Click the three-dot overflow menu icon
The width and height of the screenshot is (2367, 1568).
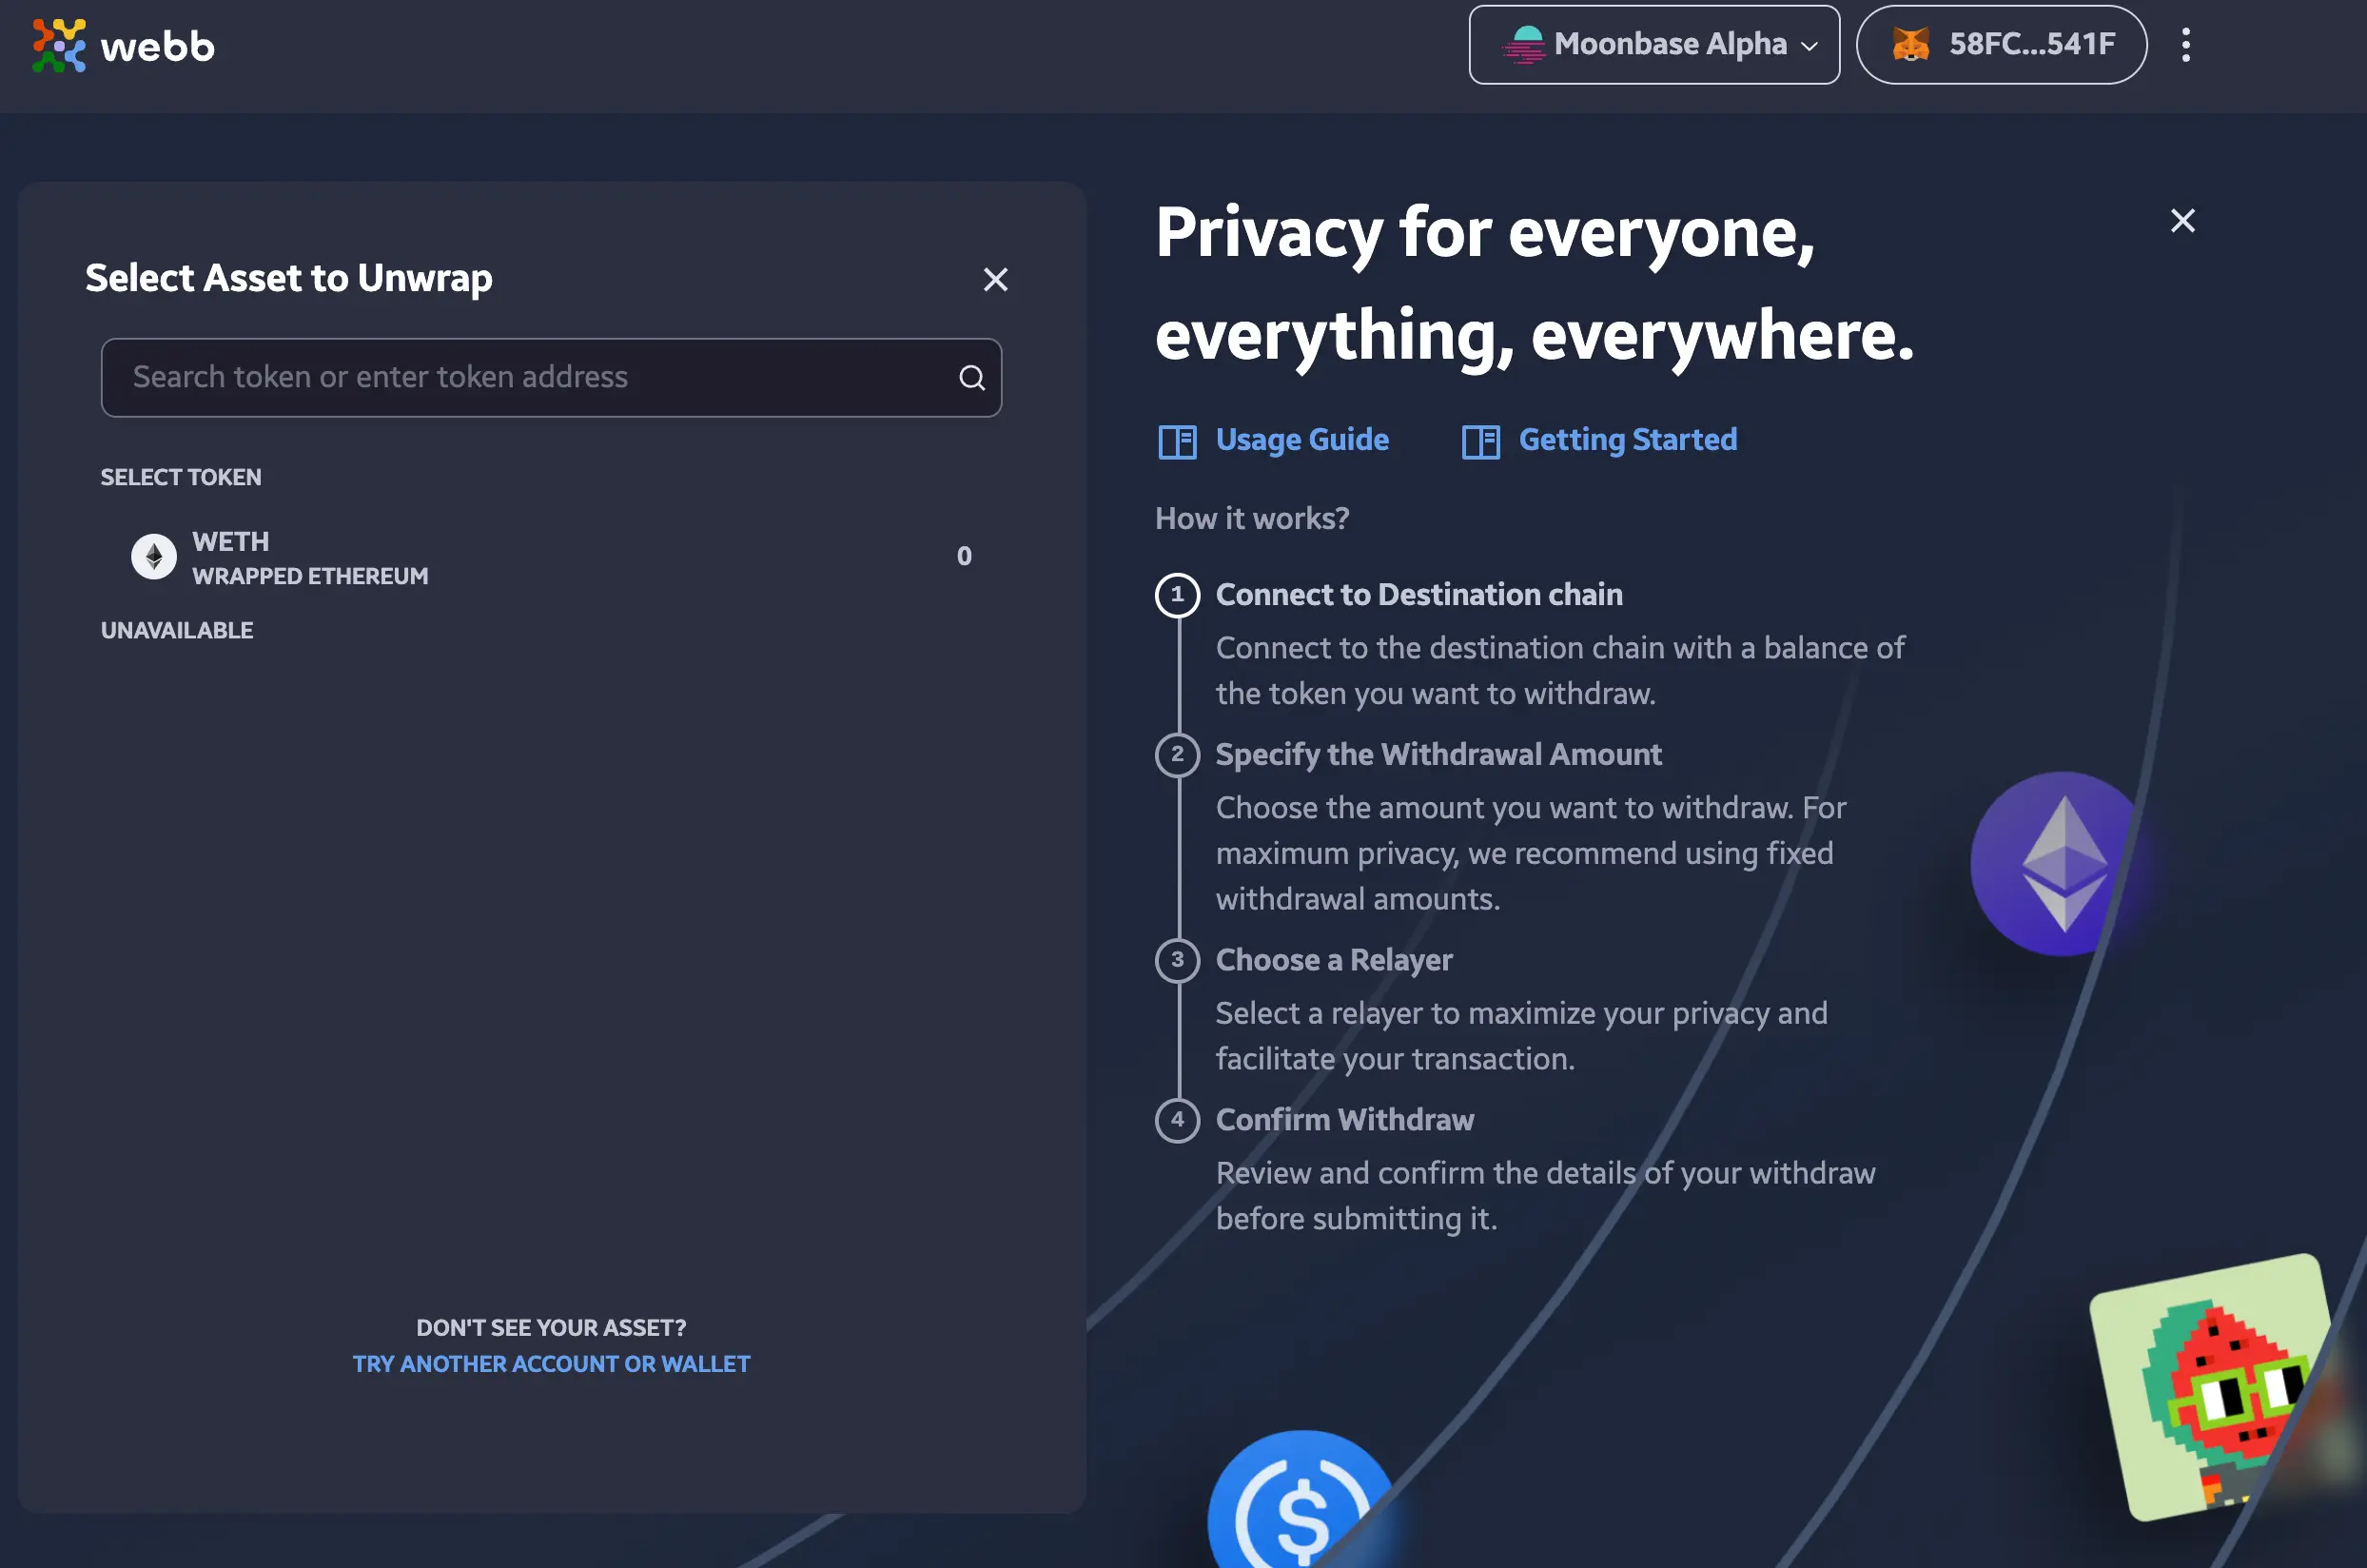[2187, 44]
